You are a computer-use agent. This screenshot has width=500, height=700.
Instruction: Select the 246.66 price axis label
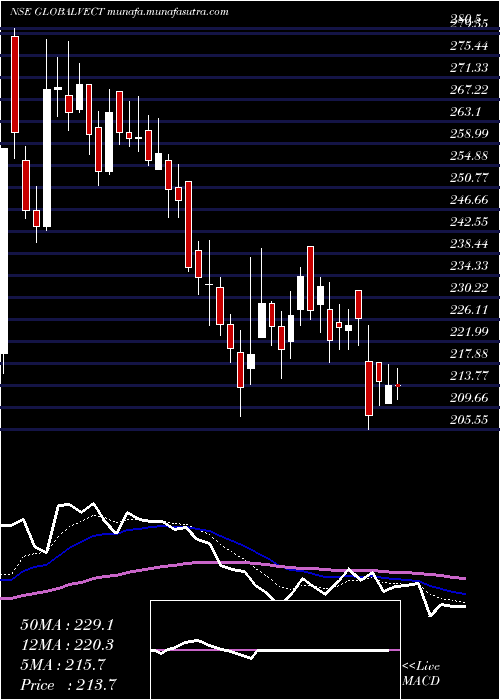470,200
